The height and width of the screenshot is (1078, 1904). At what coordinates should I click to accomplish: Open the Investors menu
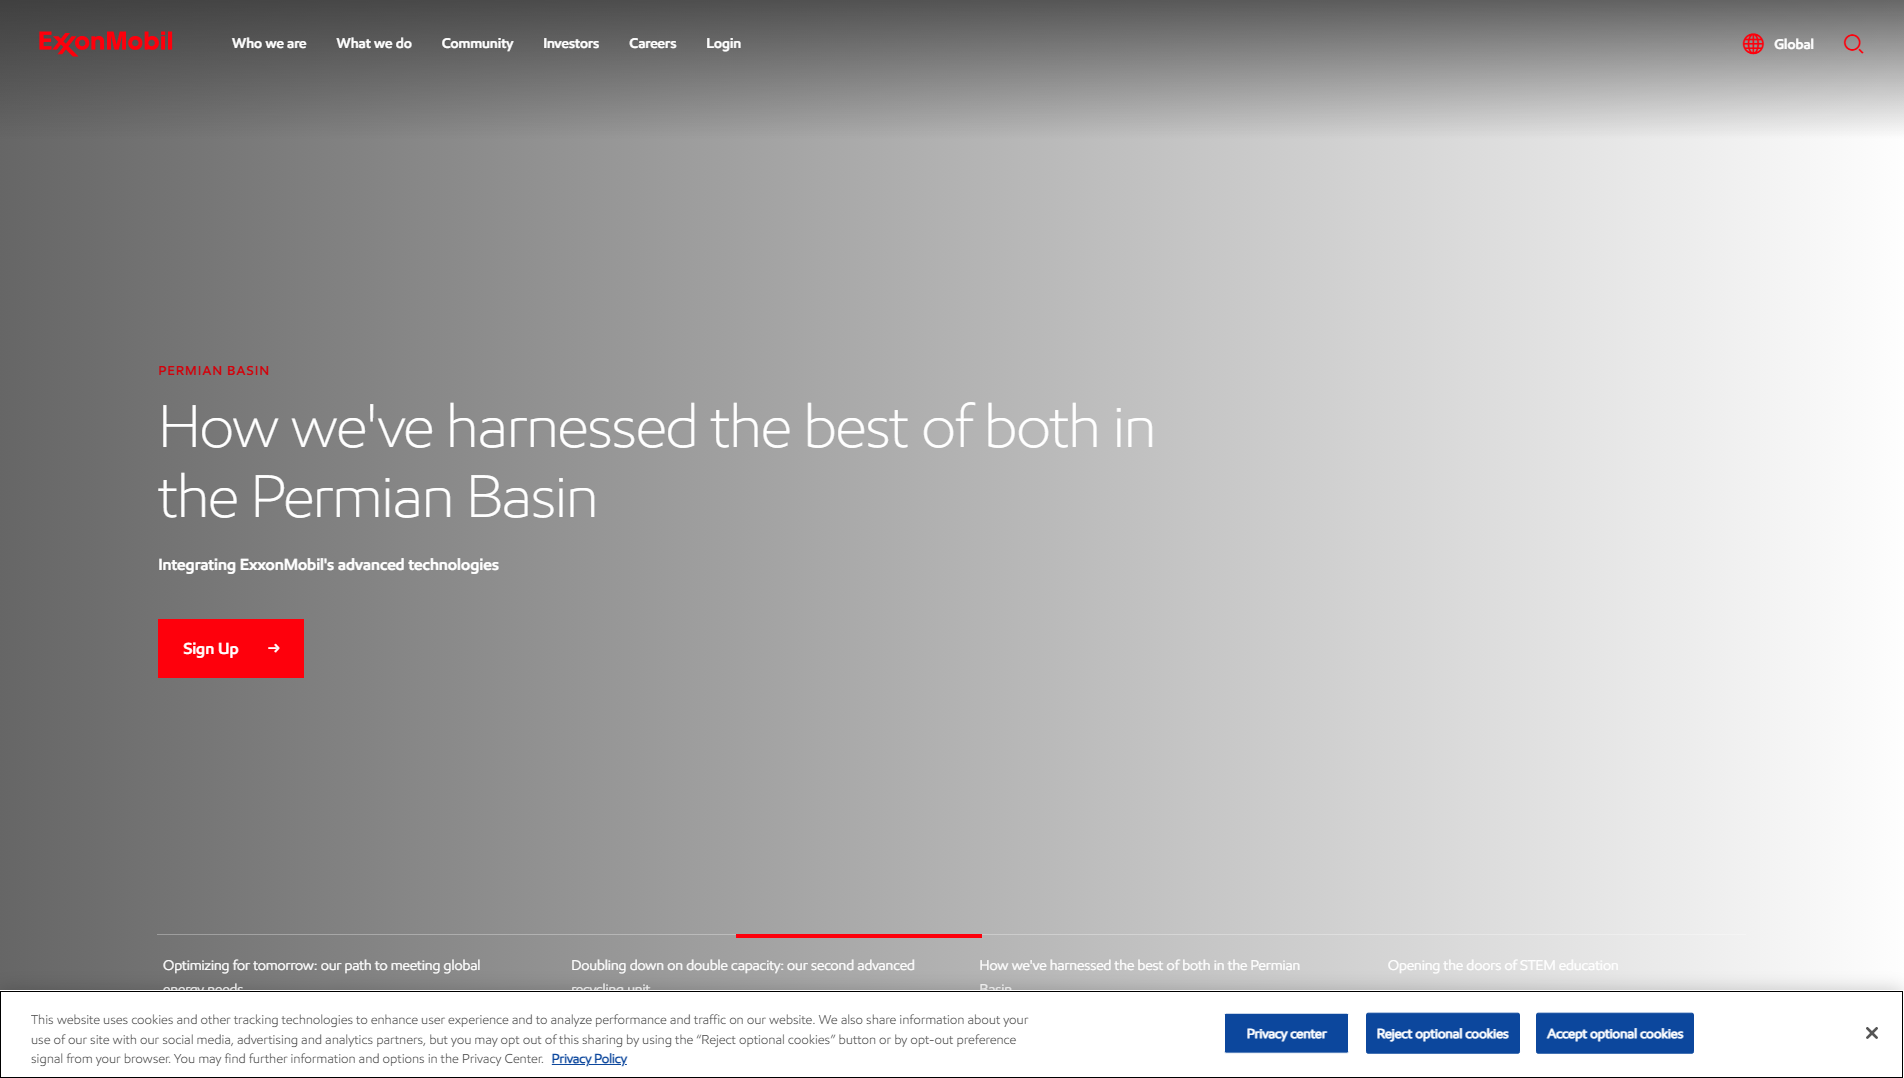click(571, 43)
